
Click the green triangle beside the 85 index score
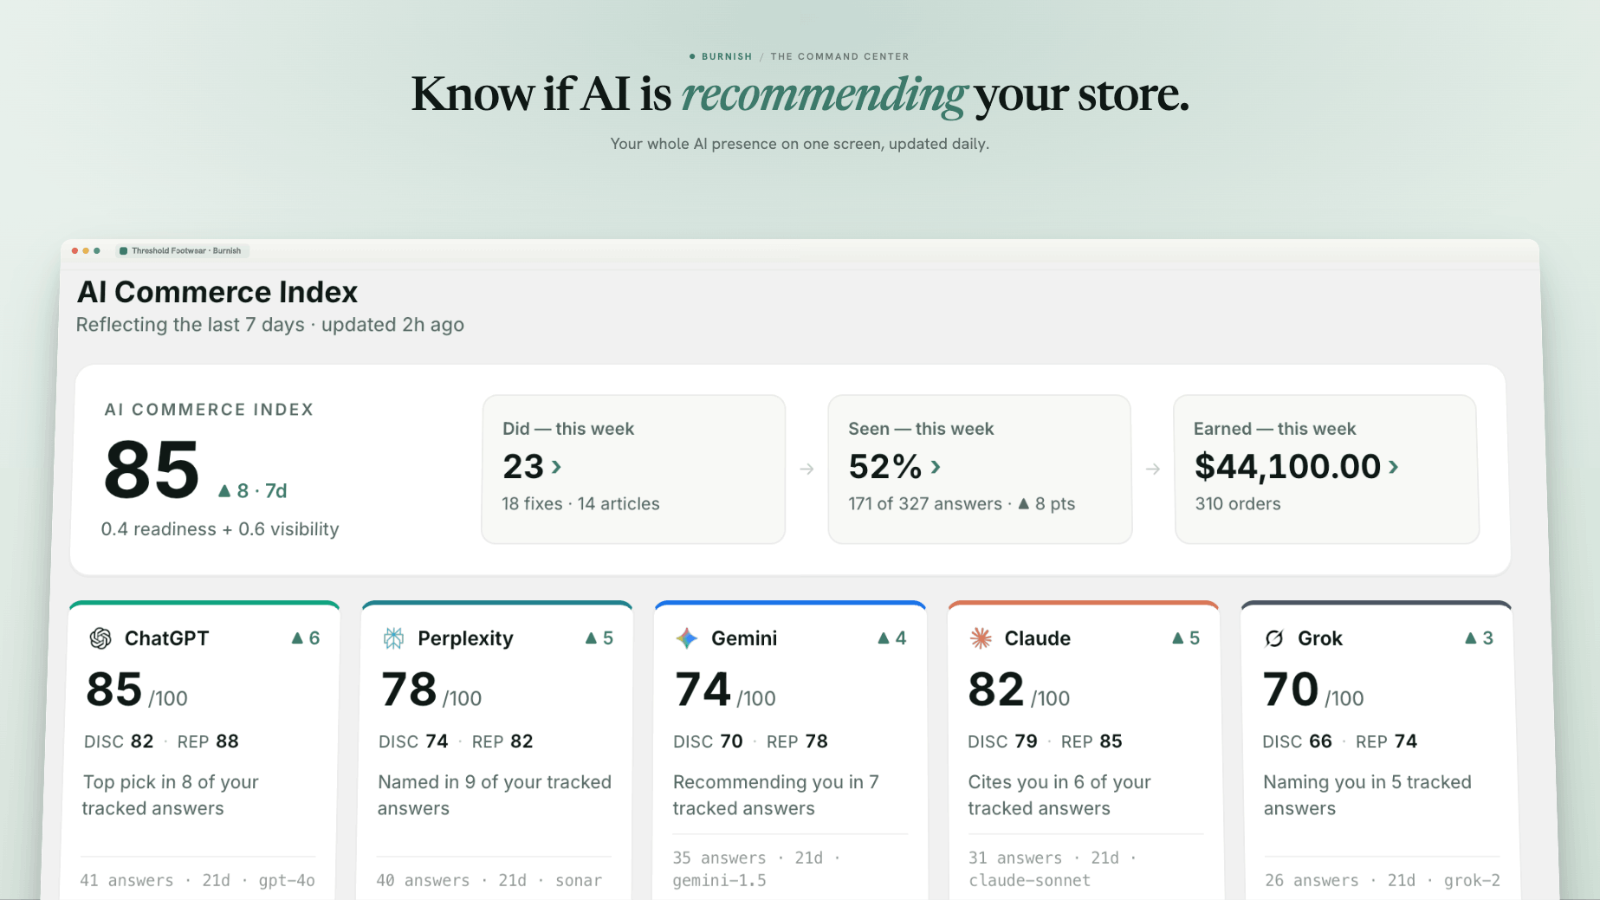click(225, 491)
